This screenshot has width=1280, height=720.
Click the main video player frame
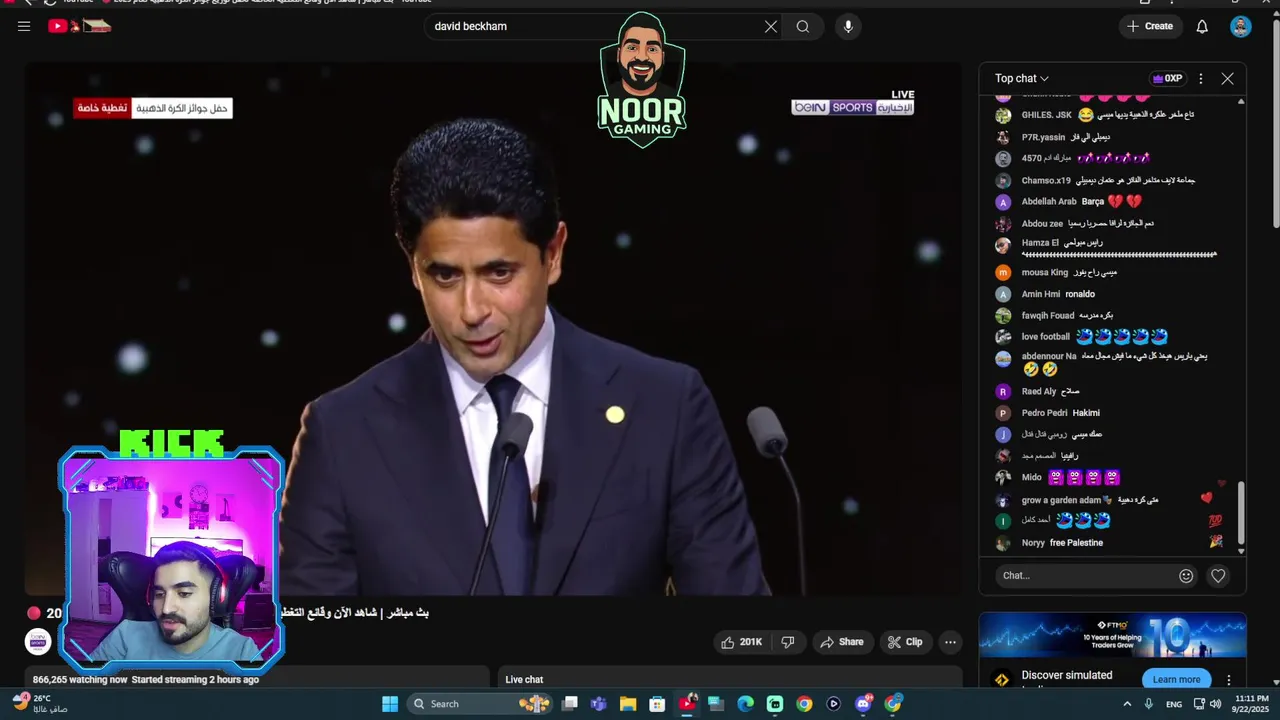pyautogui.click(x=493, y=330)
